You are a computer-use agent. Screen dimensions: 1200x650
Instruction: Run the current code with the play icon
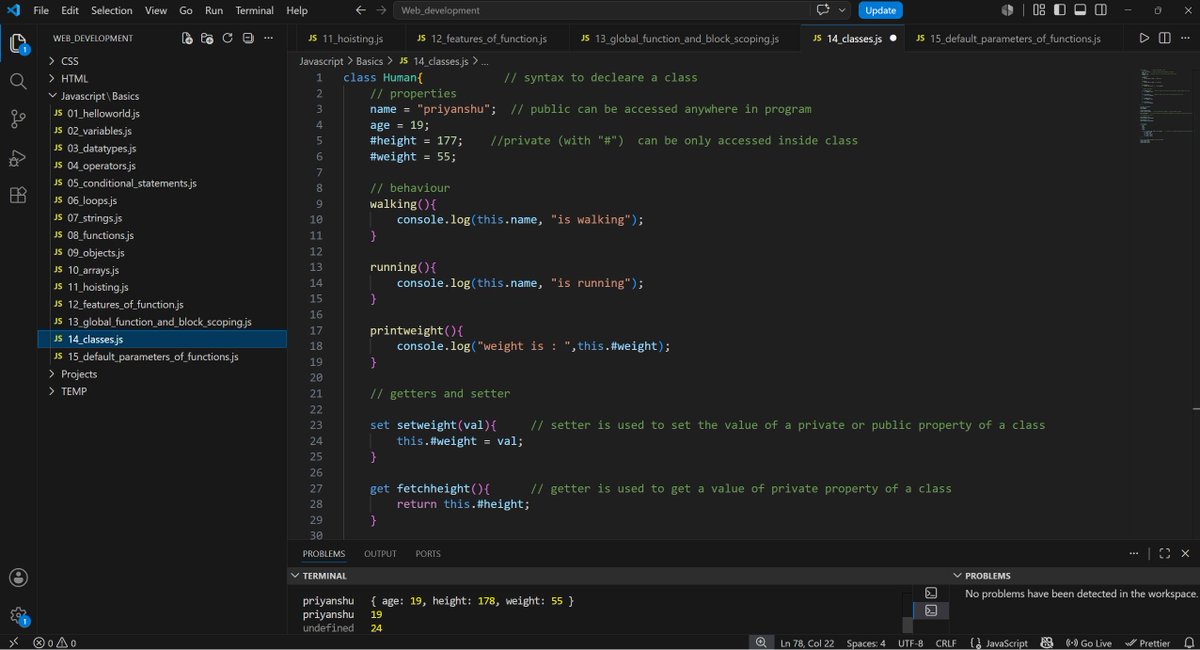tap(1144, 39)
